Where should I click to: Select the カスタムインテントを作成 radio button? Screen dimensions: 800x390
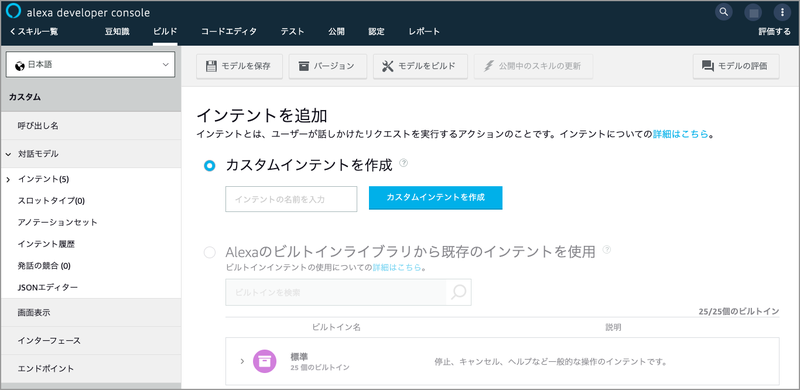pos(209,166)
